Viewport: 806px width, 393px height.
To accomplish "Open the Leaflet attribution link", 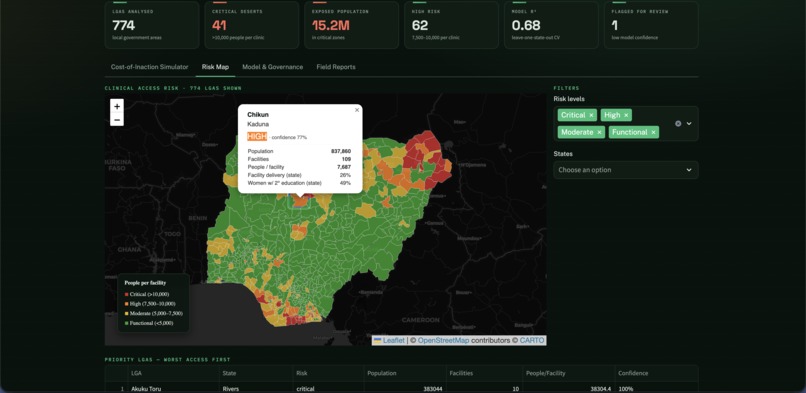I will pyautogui.click(x=394, y=340).
